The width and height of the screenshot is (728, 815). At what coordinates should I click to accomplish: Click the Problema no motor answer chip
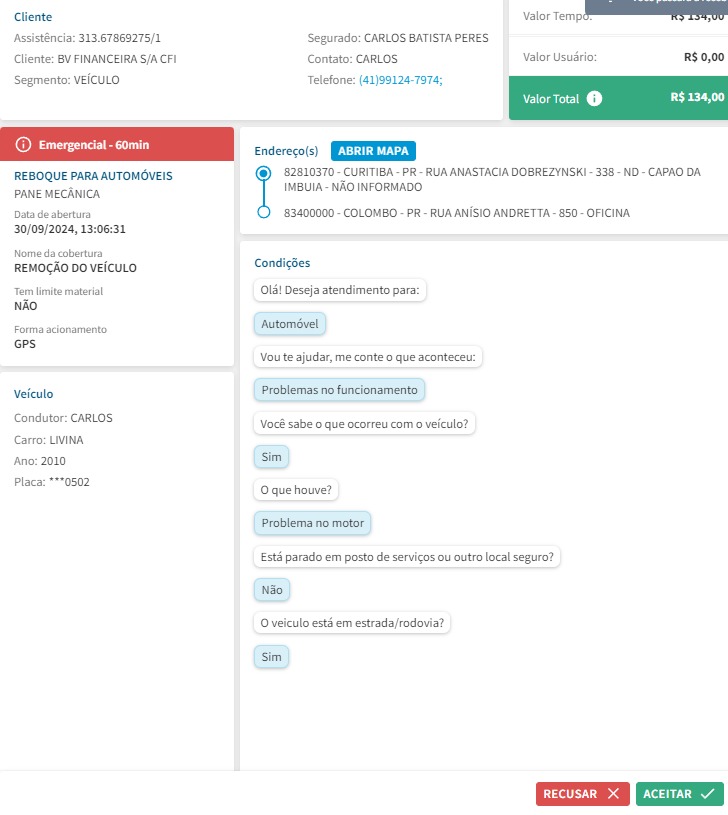click(313, 523)
